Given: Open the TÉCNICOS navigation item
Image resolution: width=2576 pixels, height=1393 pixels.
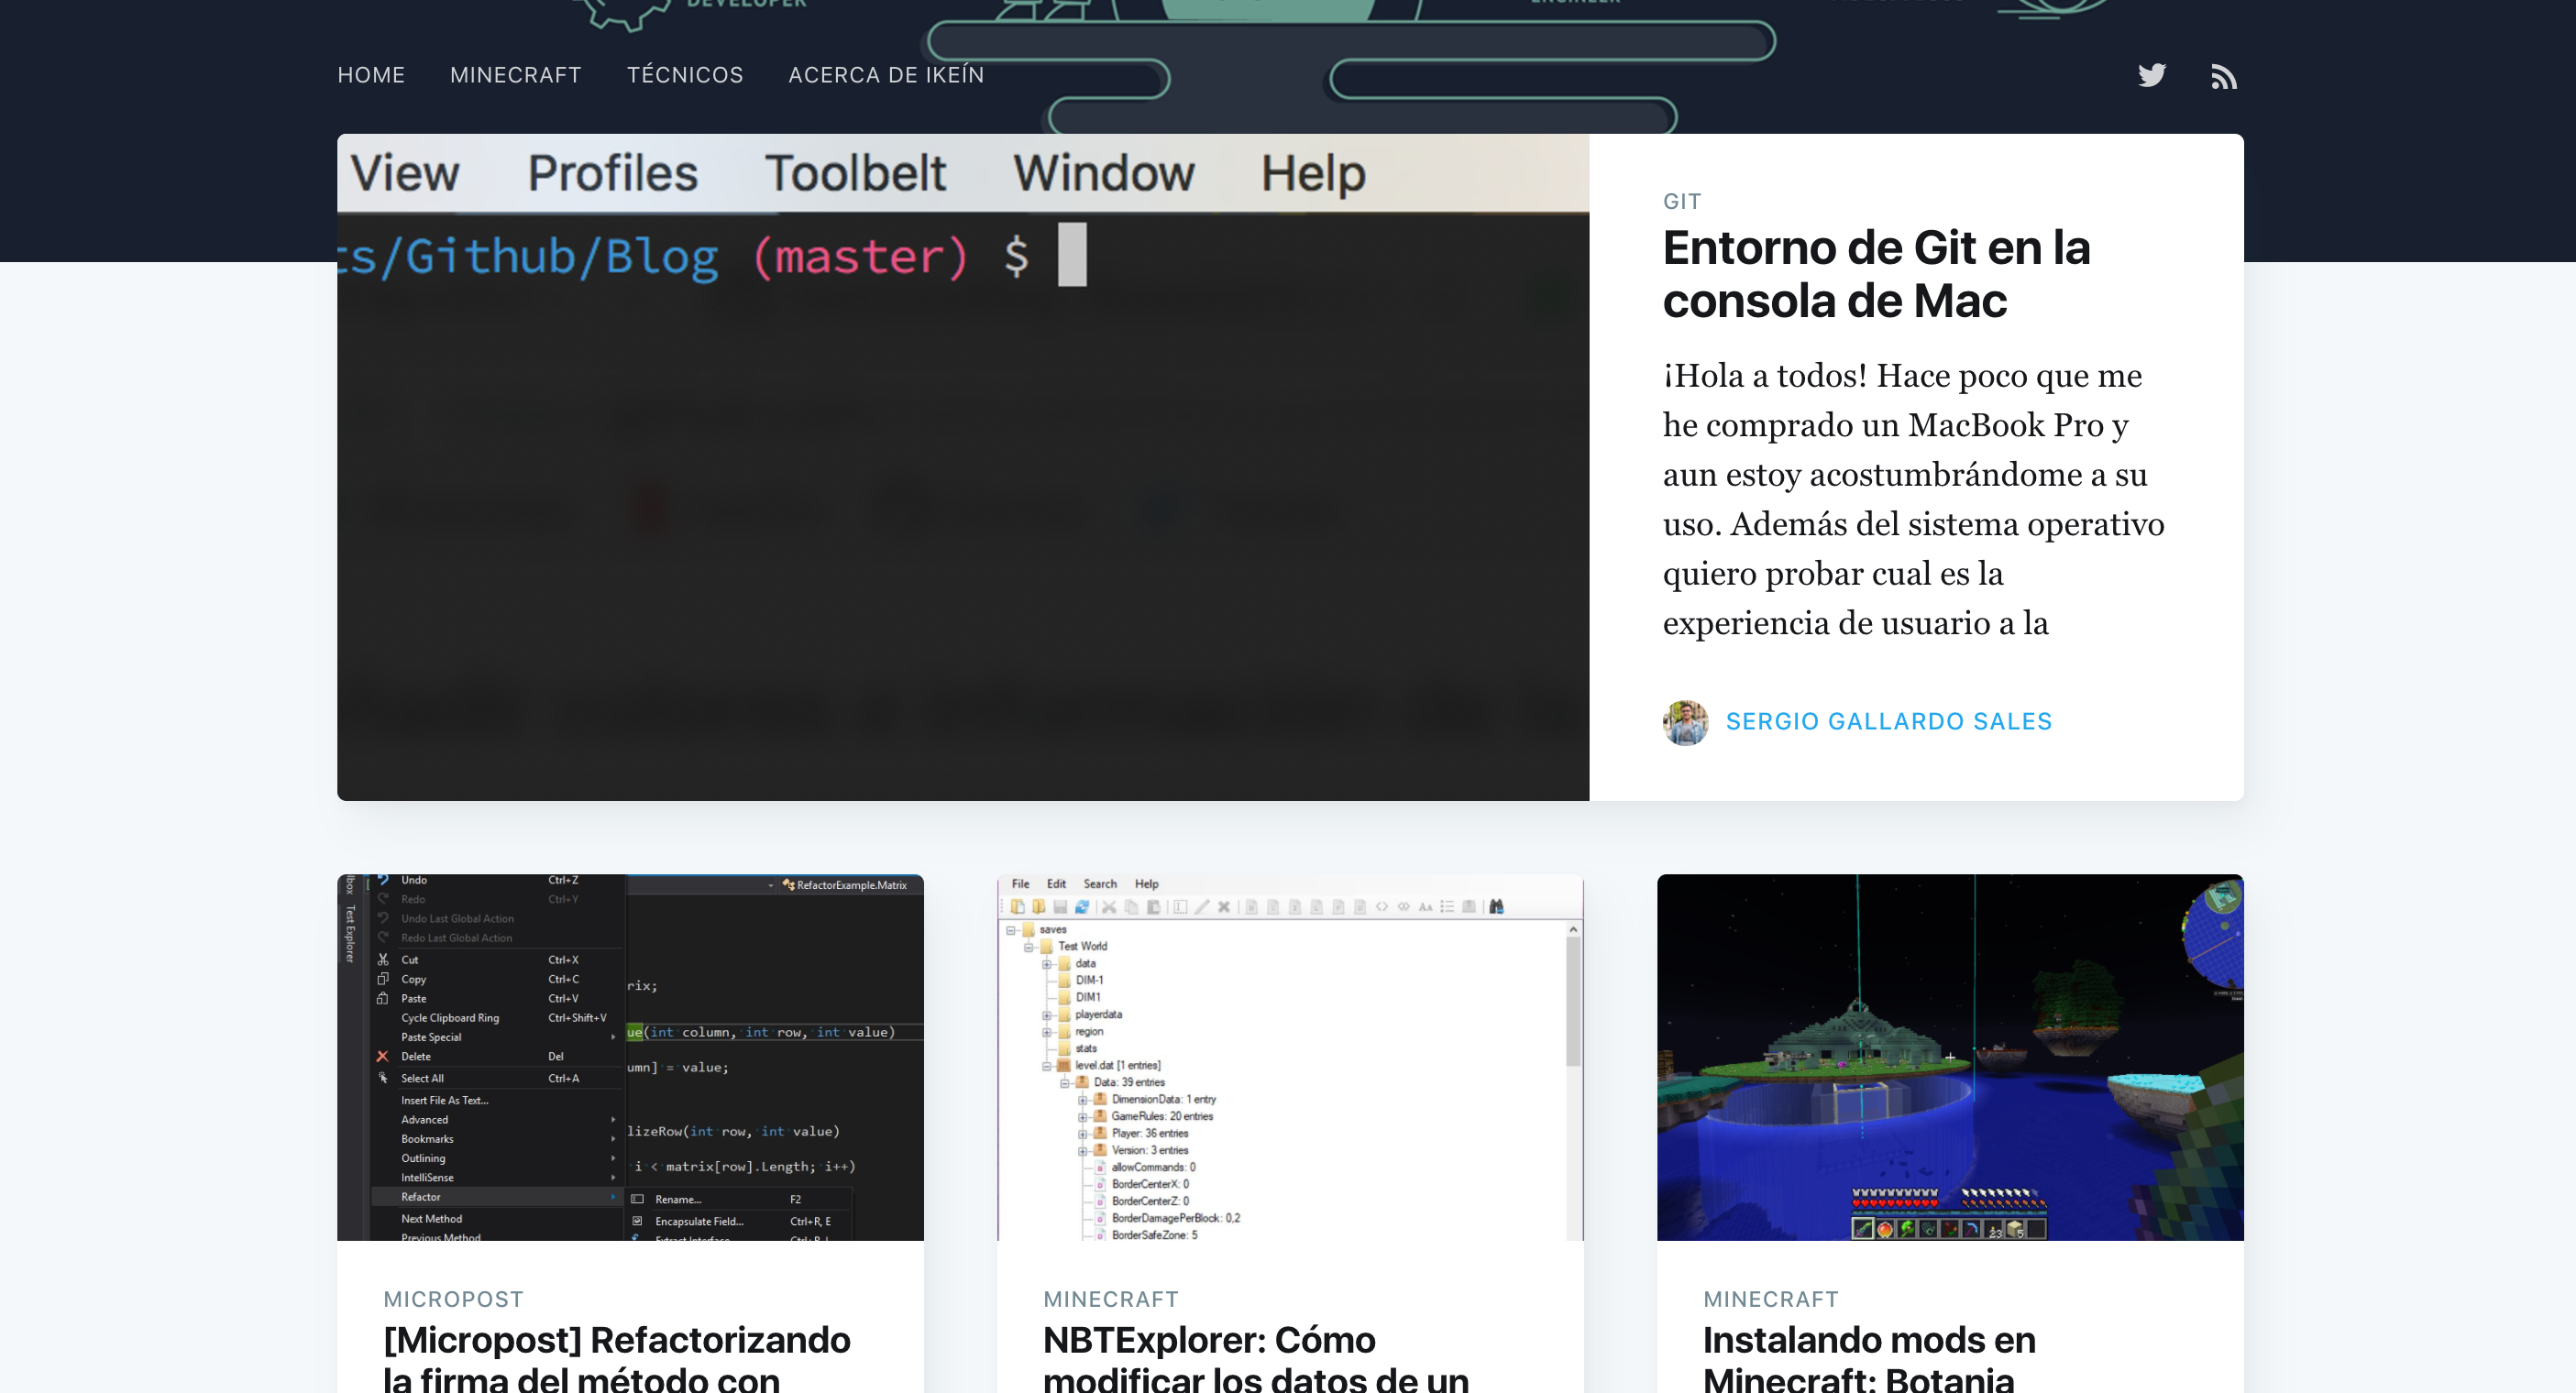Looking at the screenshot, I should pos(685,75).
